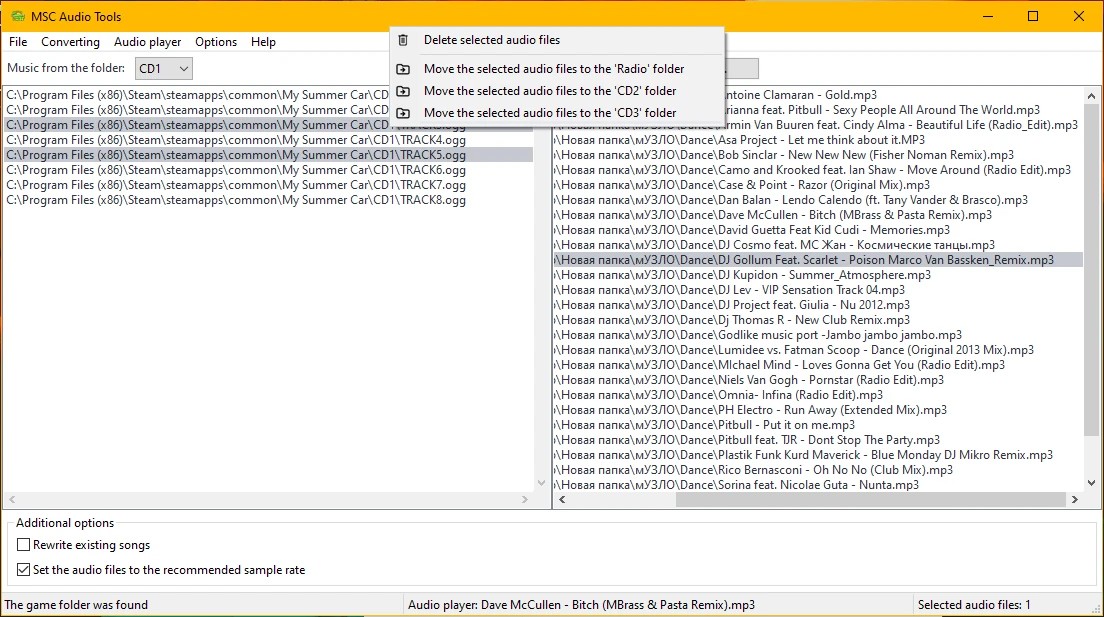This screenshot has width=1104, height=617.
Task: Select PH Electro - Run Away (Extended Mix).mp3
Action: [x=818, y=410]
